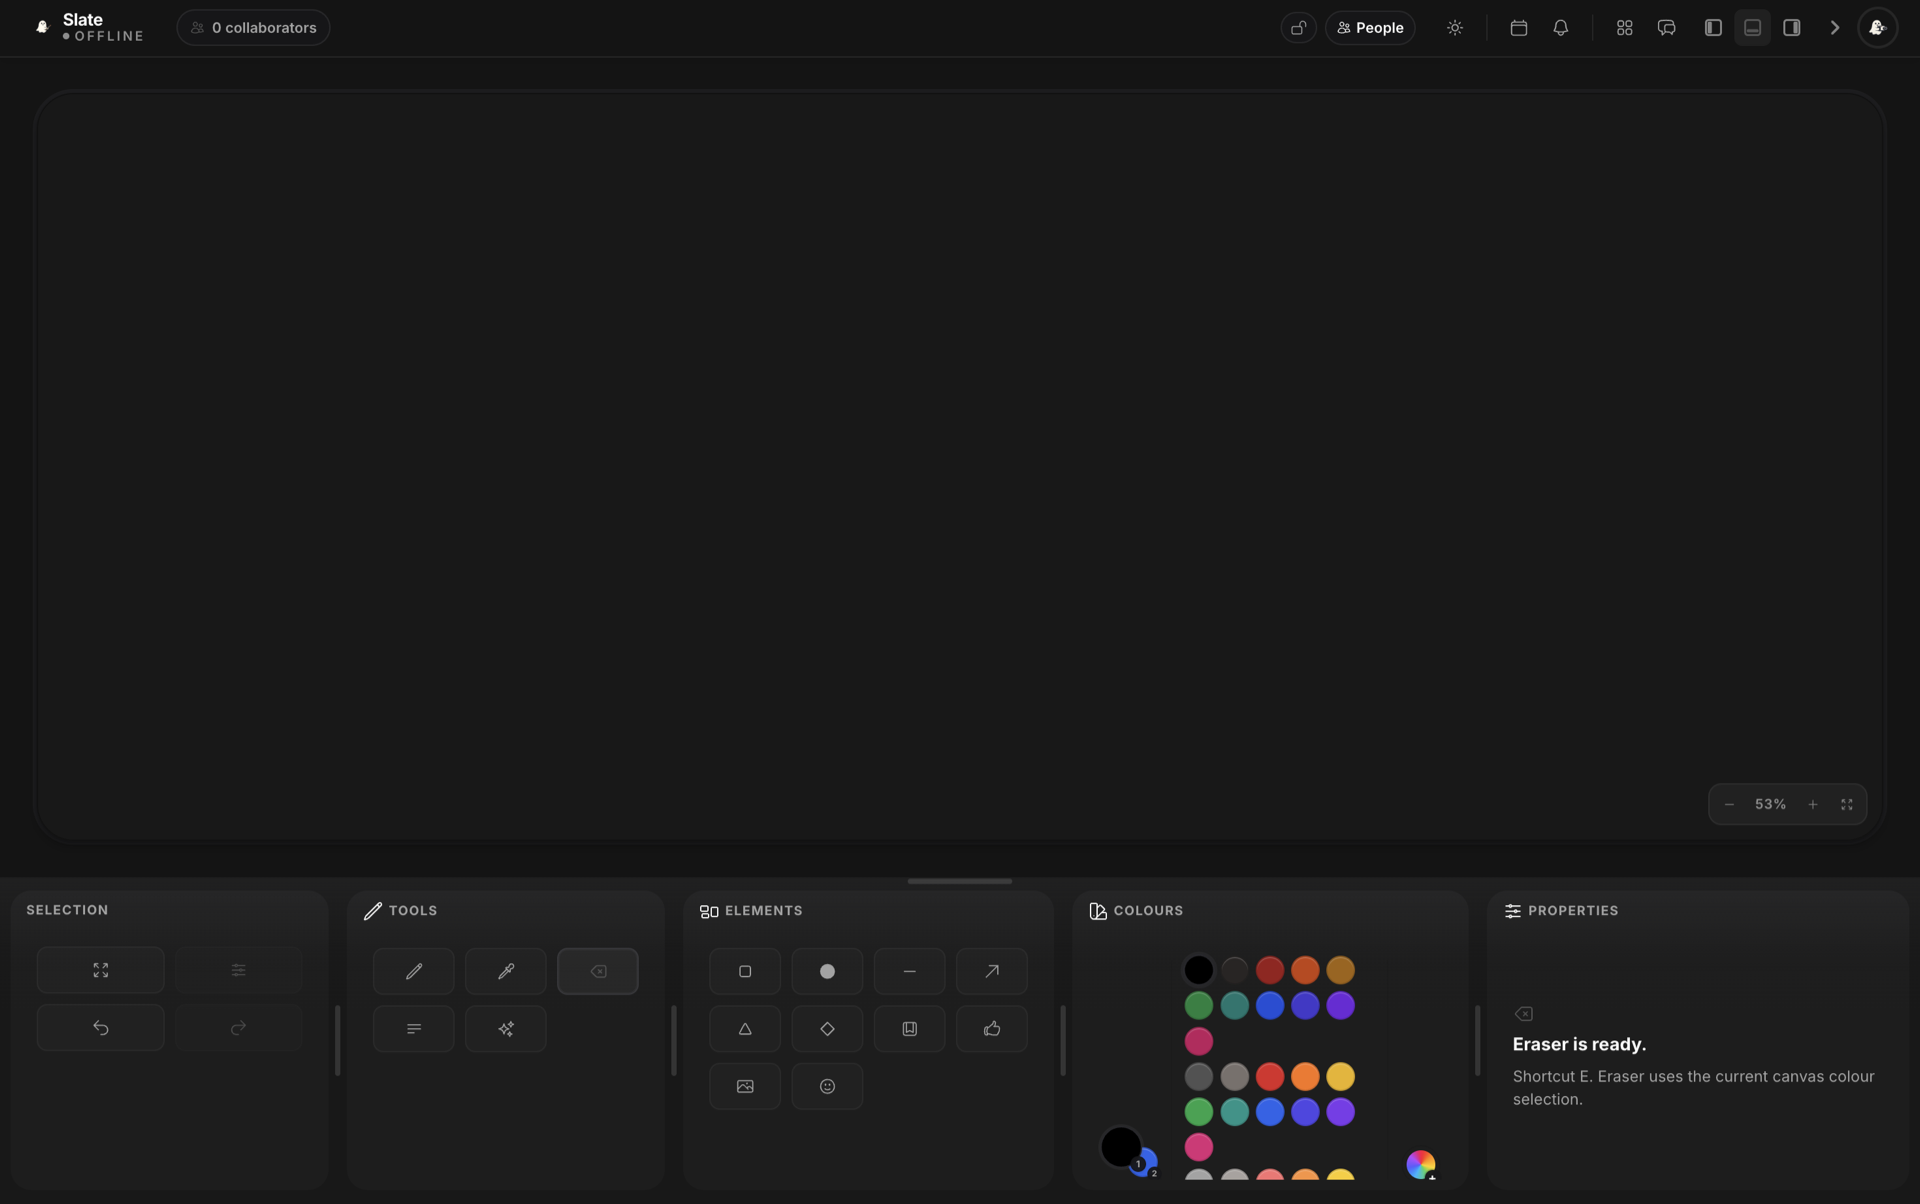Screen dimensions: 1920x1204
Task: Add a straight line element
Action: click(x=909, y=971)
